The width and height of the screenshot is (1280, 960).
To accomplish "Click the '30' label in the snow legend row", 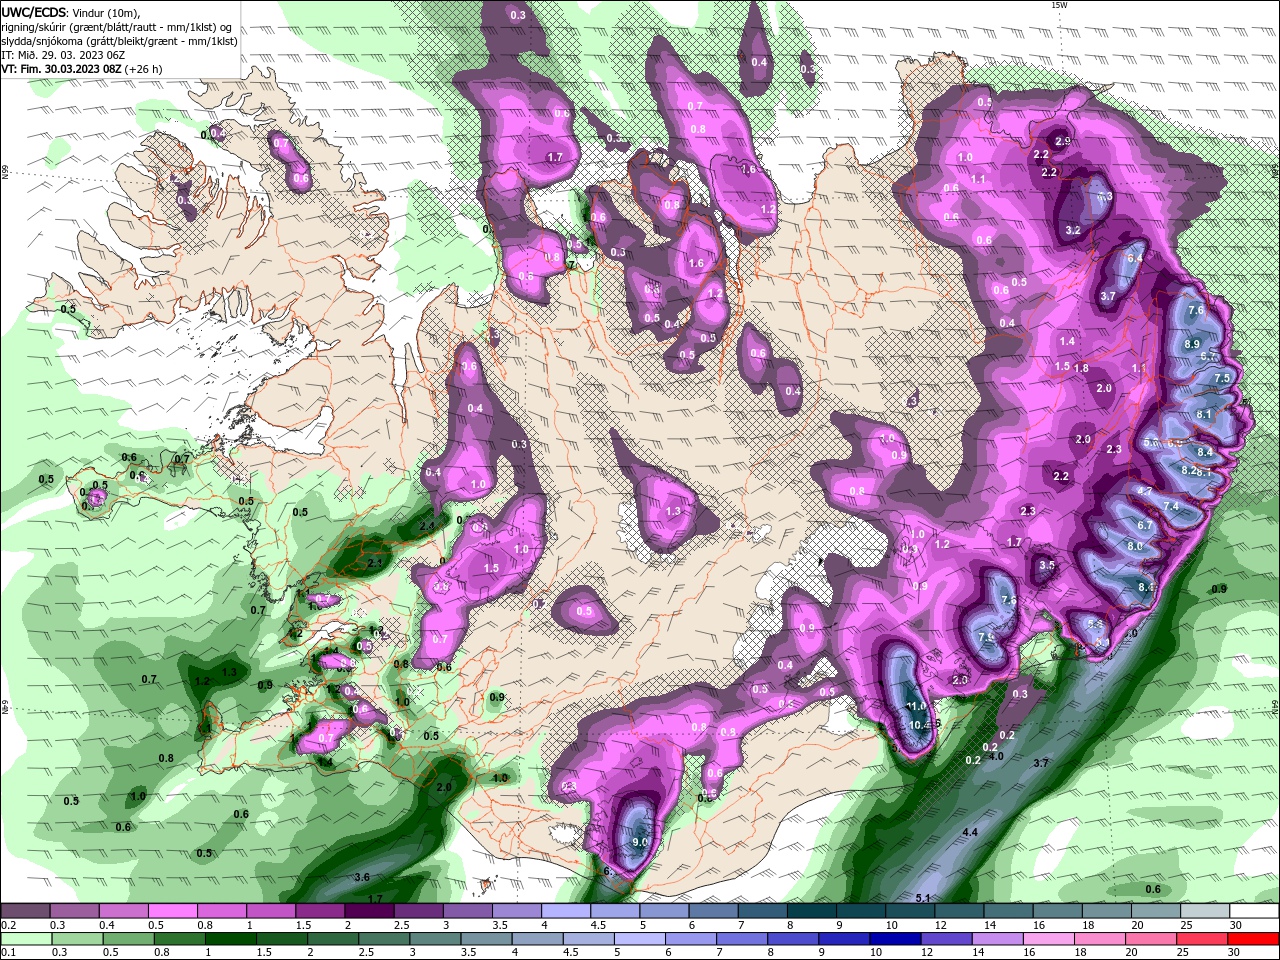I will [x=1236, y=925].
